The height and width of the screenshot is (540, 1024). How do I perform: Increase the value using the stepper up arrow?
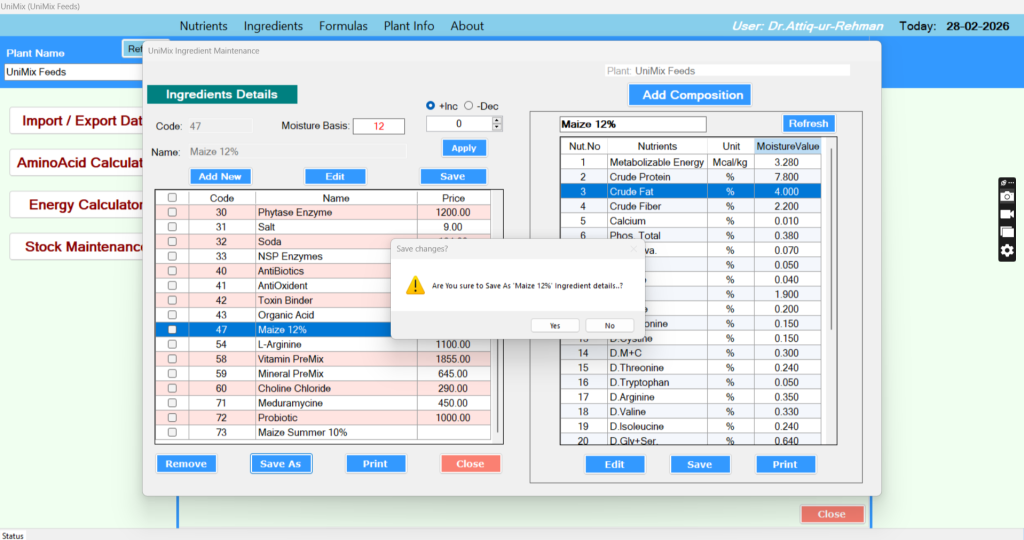click(497, 120)
